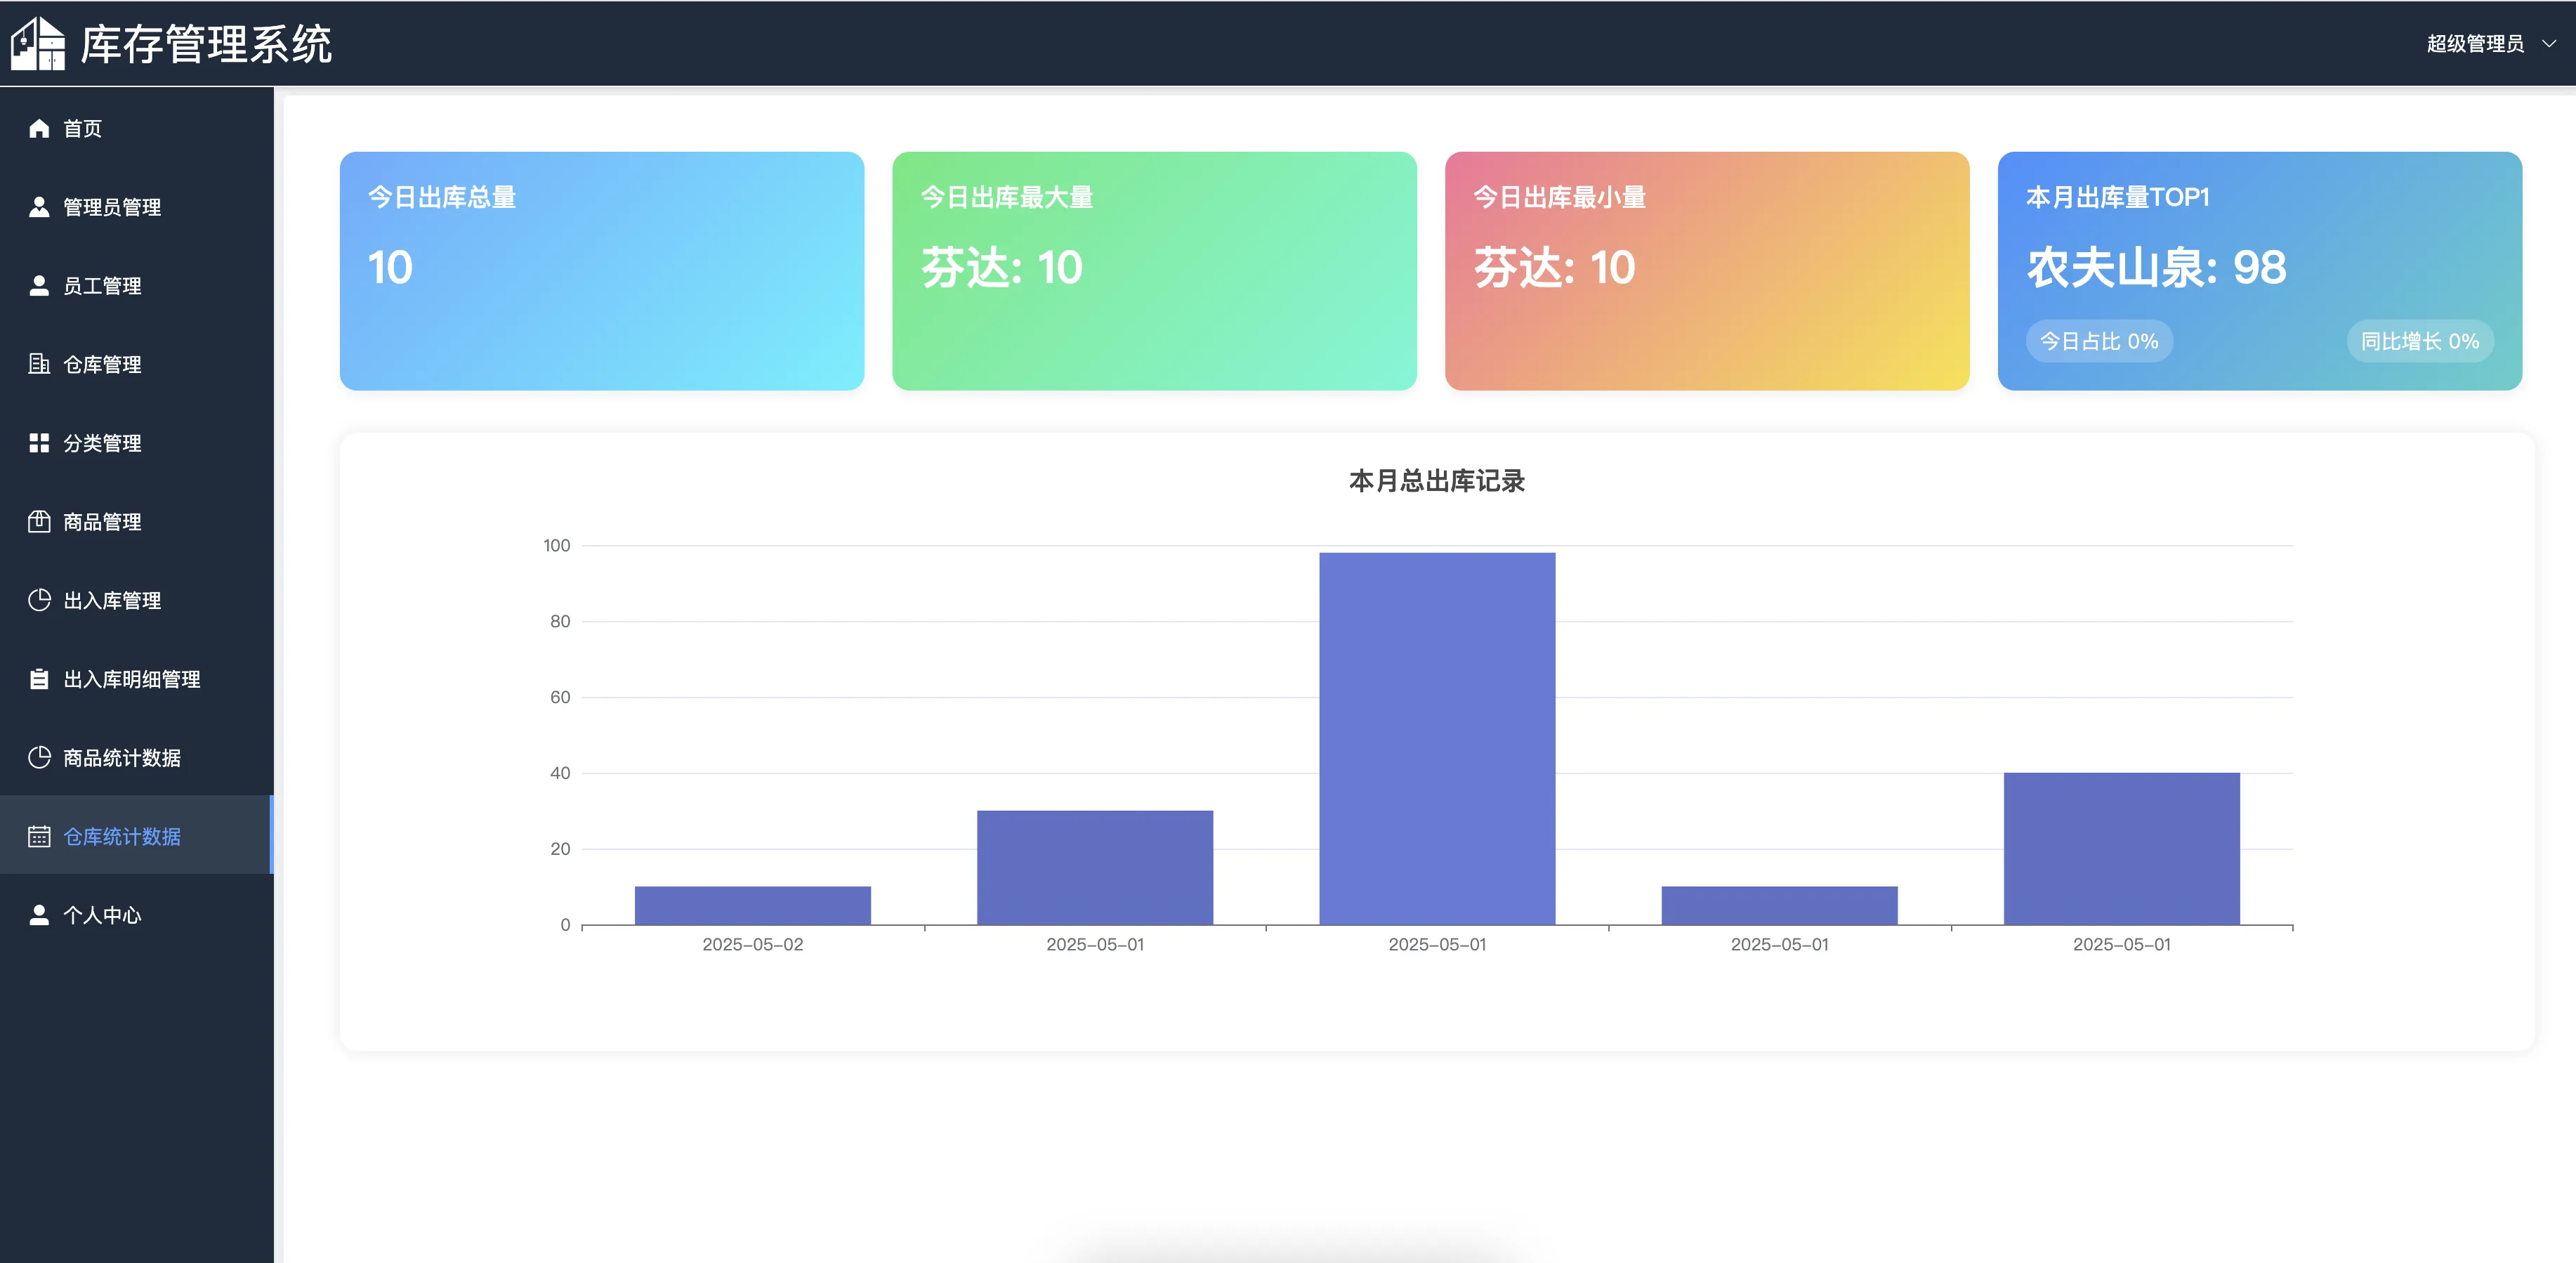Click the clipboard icon next to 出入库明细管理
Screen dimensions: 2576x1263
39,679
